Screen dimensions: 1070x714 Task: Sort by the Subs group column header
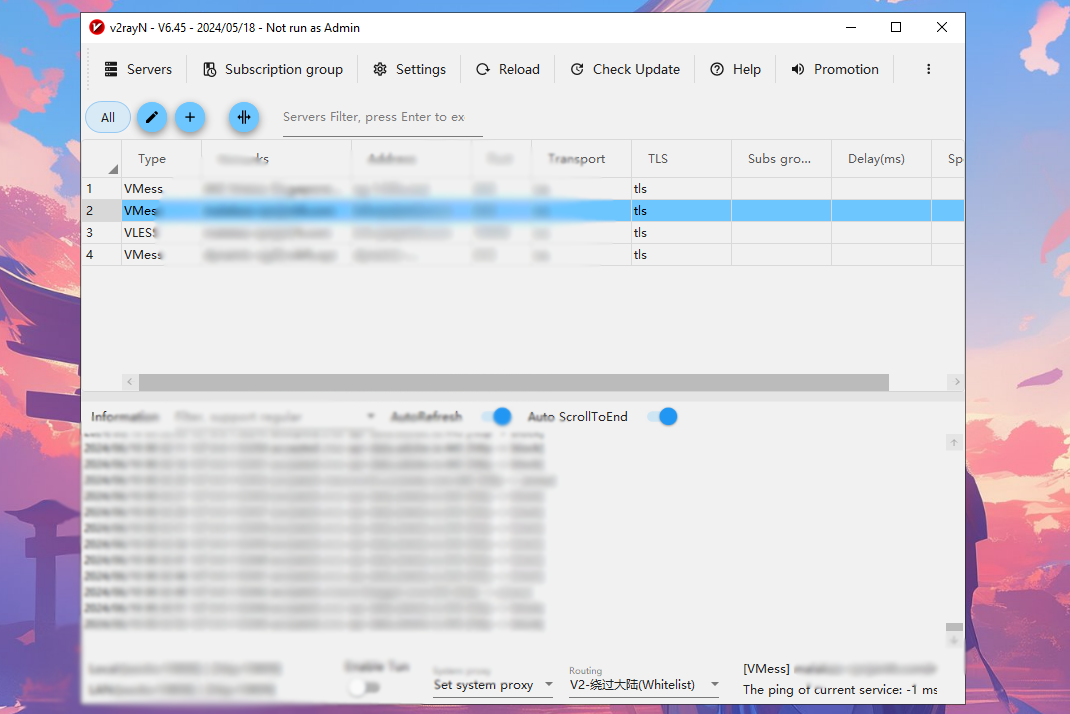[781, 158]
